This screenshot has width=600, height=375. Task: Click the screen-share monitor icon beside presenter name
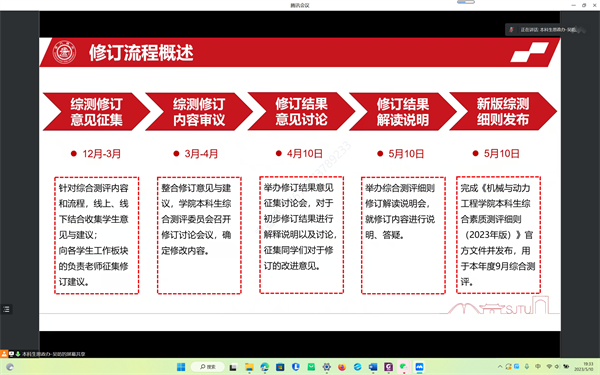[x=11, y=354]
